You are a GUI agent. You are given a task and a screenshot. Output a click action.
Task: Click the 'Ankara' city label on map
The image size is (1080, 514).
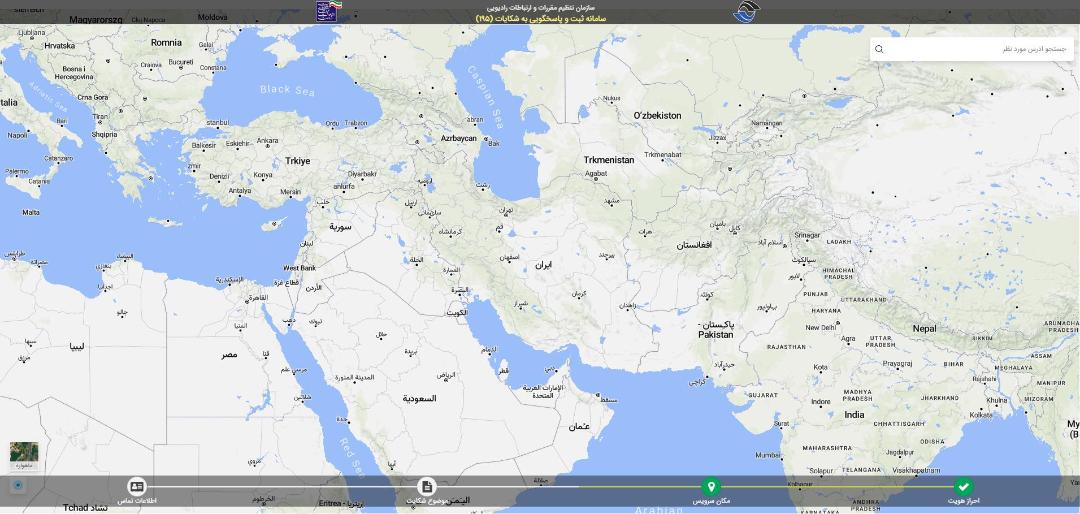[x=267, y=141]
